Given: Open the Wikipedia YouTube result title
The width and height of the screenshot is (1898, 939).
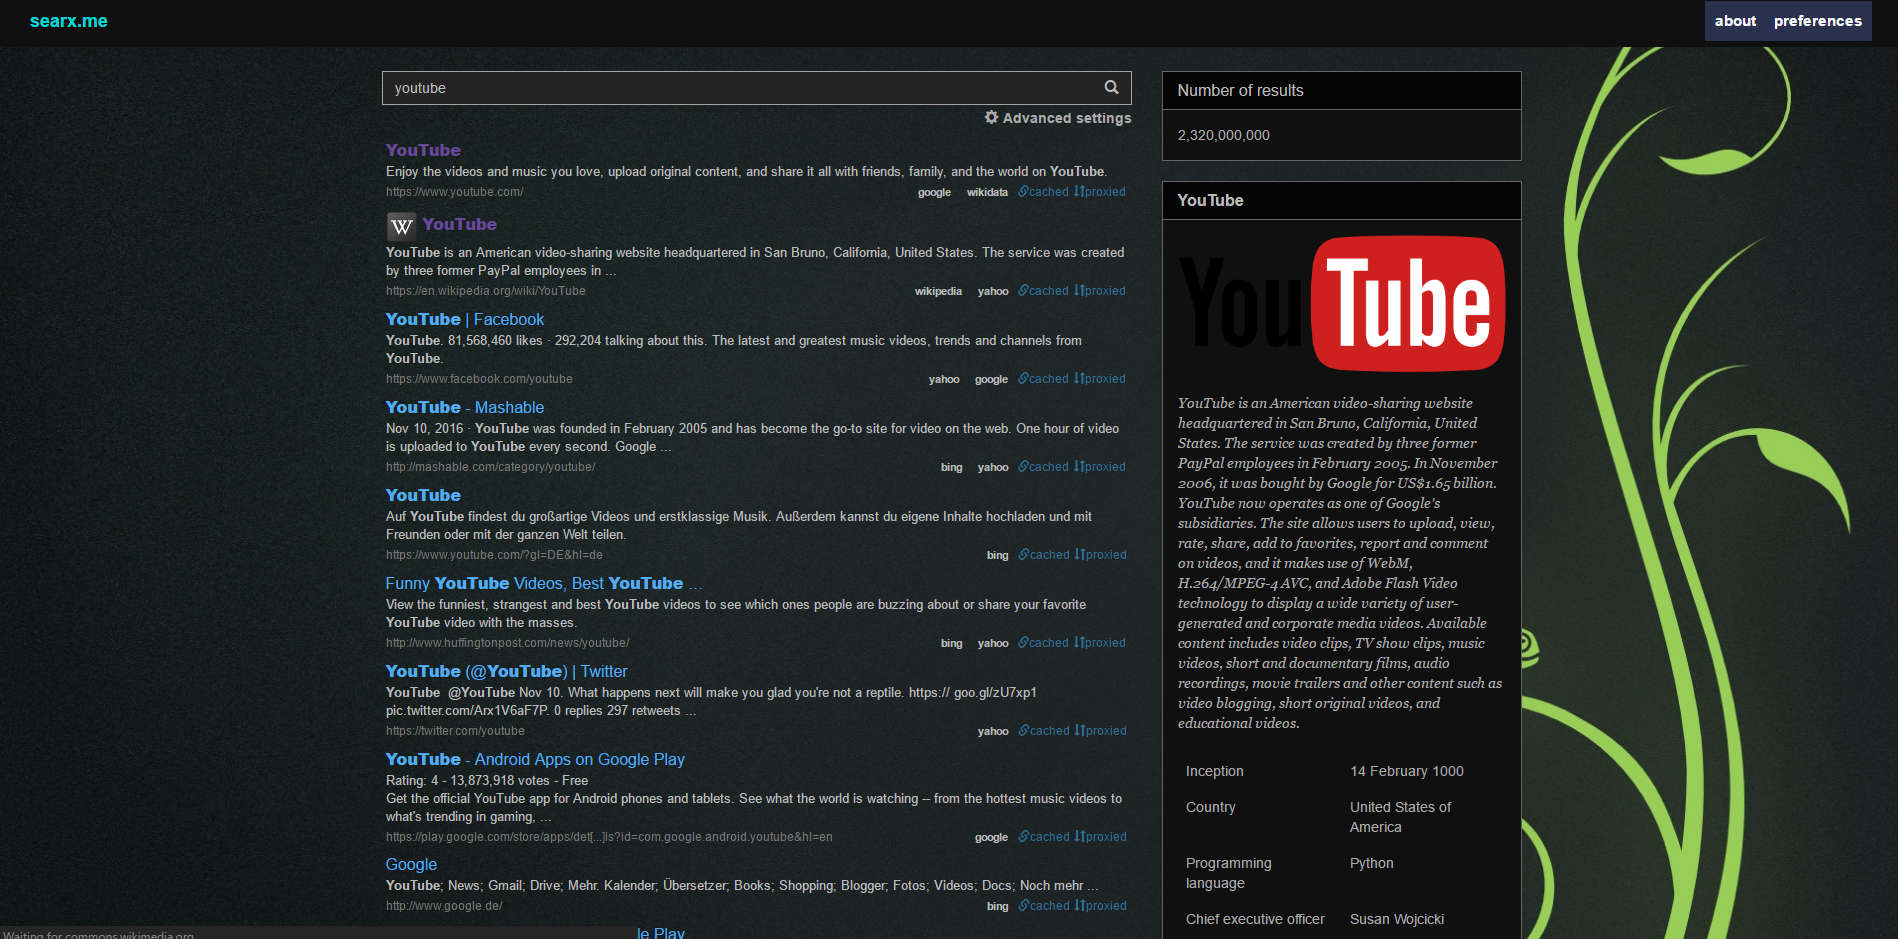Looking at the screenshot, I should tap(459, 224).
